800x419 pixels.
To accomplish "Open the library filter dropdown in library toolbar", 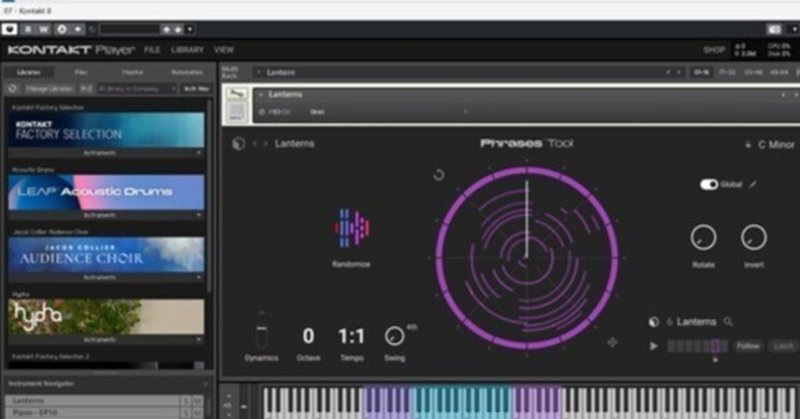I will (137, 89).
